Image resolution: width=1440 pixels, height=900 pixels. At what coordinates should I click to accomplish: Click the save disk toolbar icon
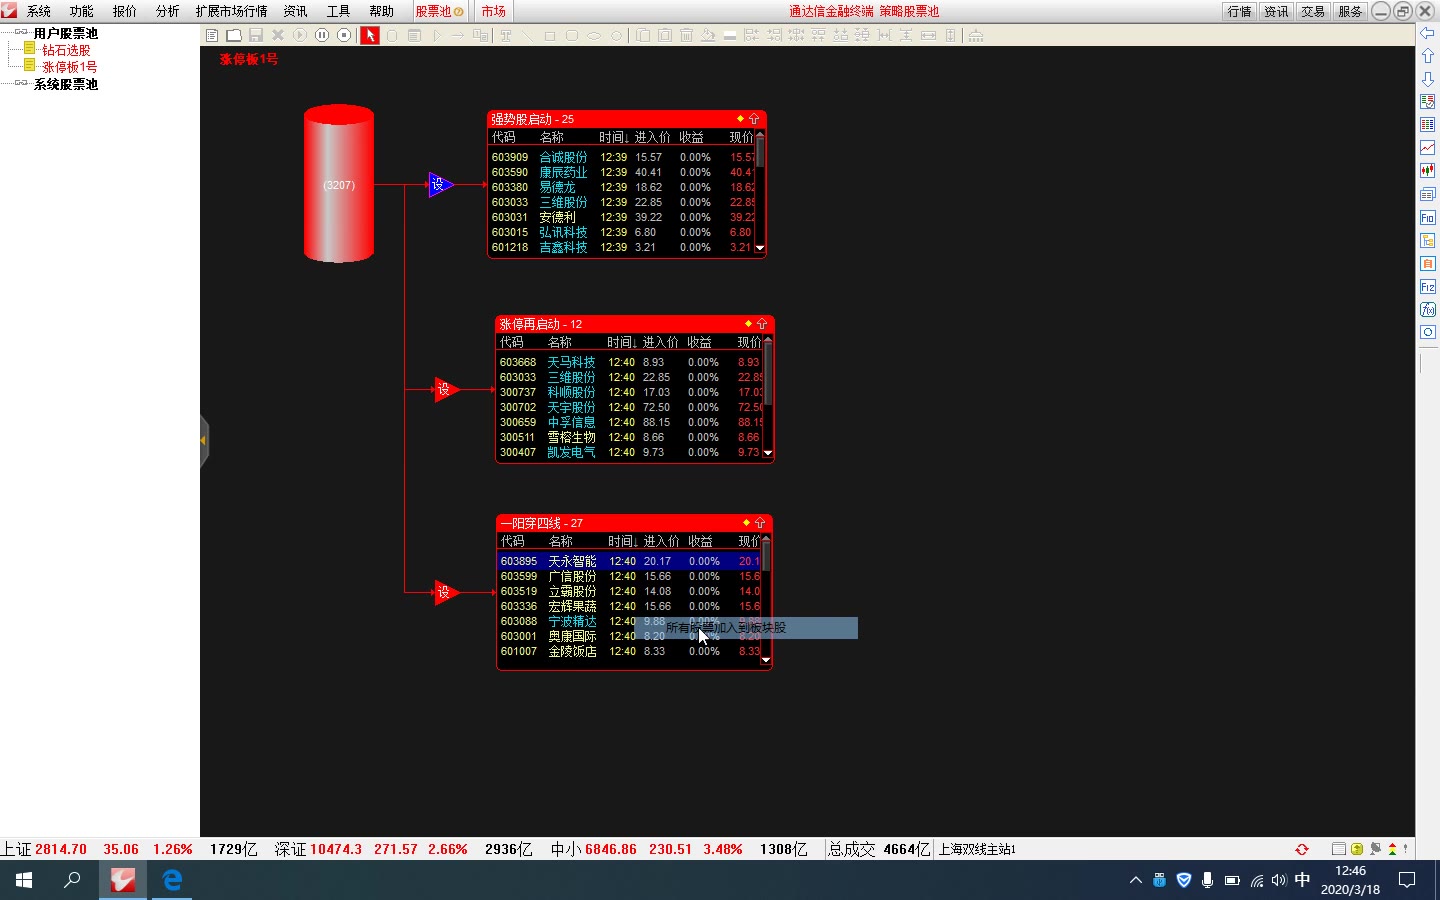(x=256, y=35)
